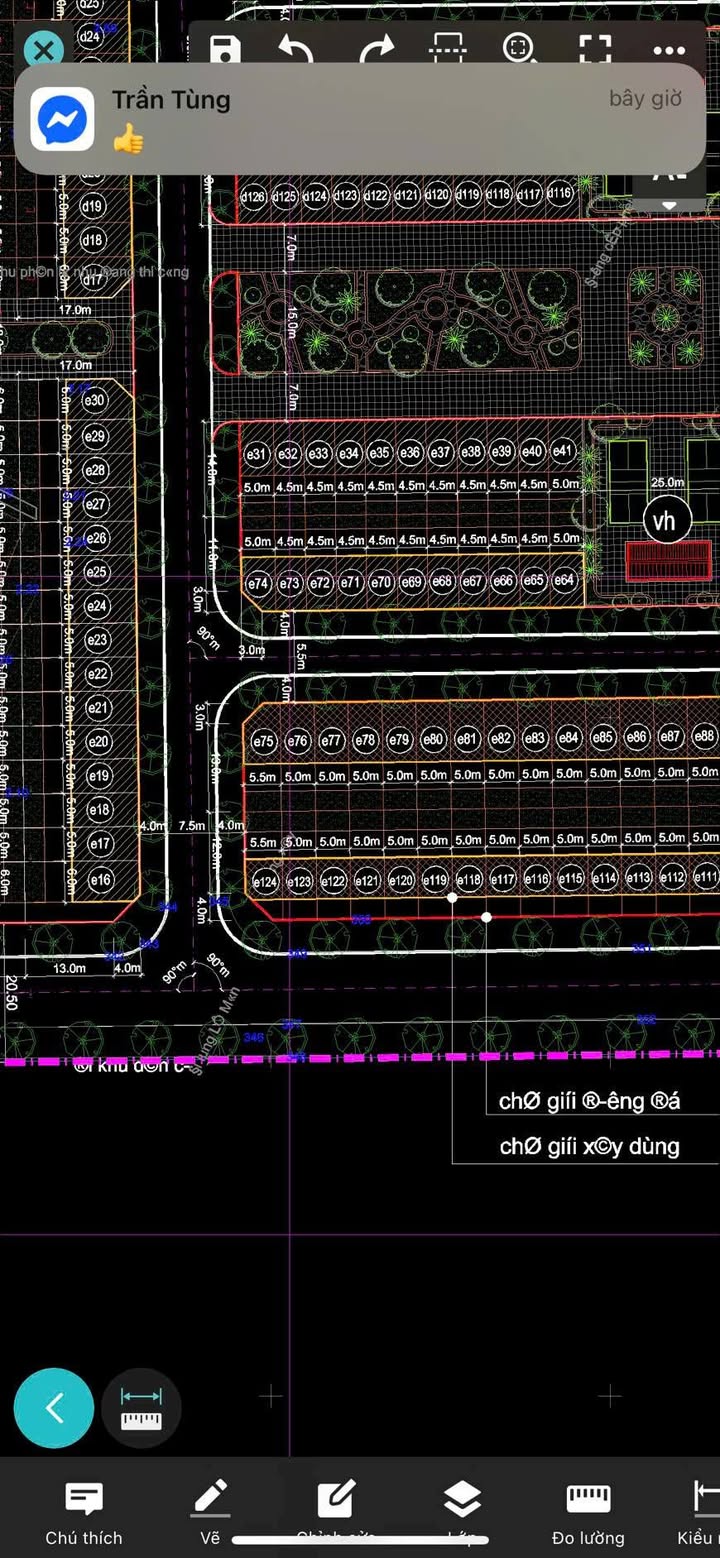This screenshot has width=720, height=1558.
Task: Tap the vh circle label on the plan
Action: point(664,521)
